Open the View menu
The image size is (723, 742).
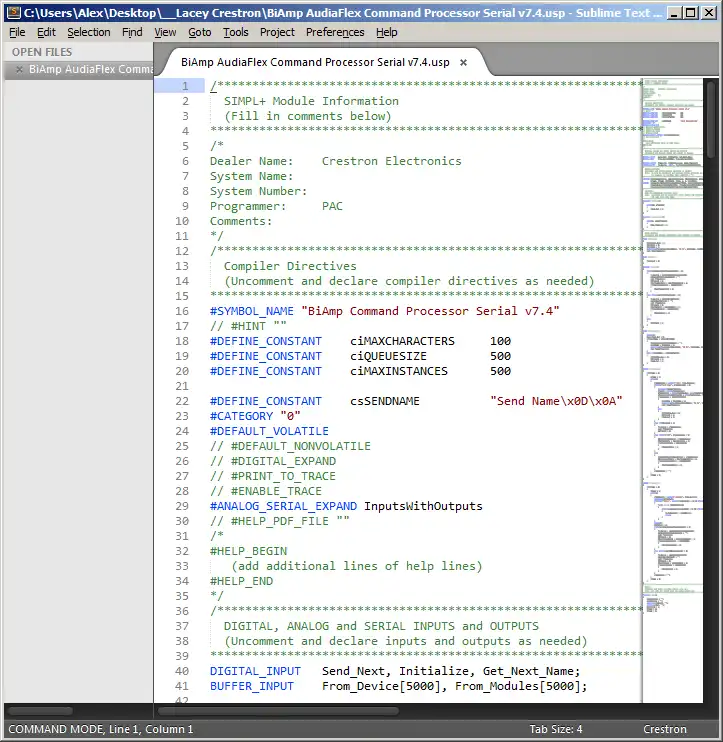(165, 32)
